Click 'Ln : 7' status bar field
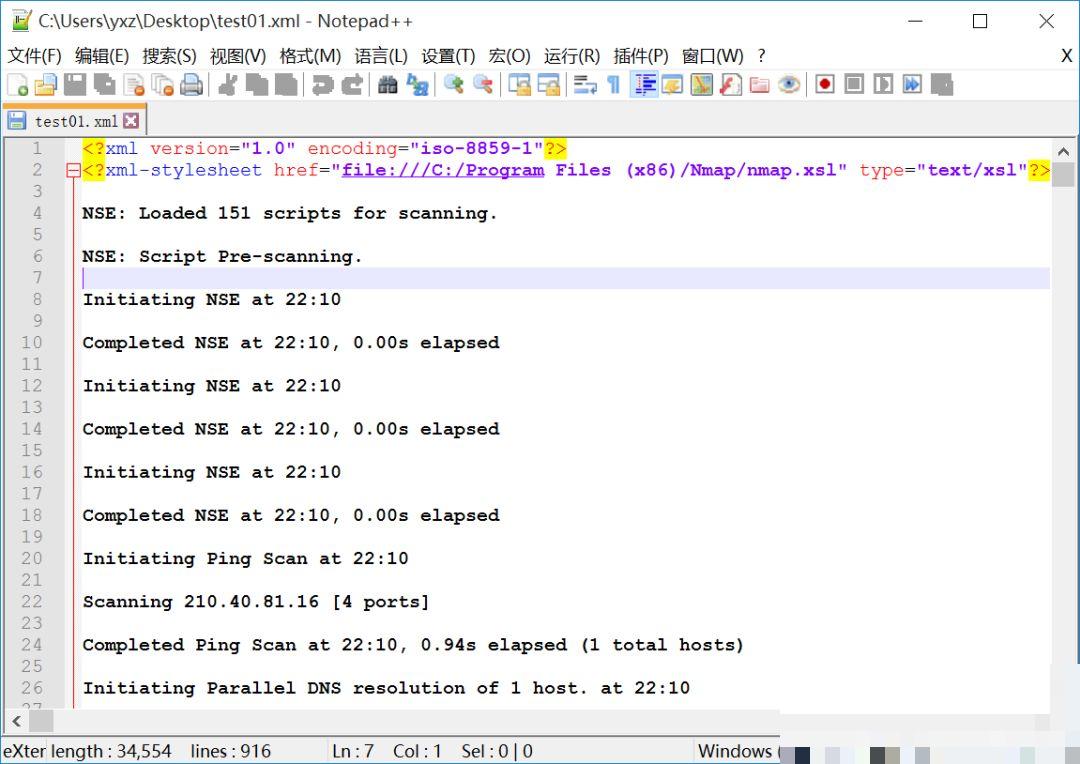 tap(353, 751)
